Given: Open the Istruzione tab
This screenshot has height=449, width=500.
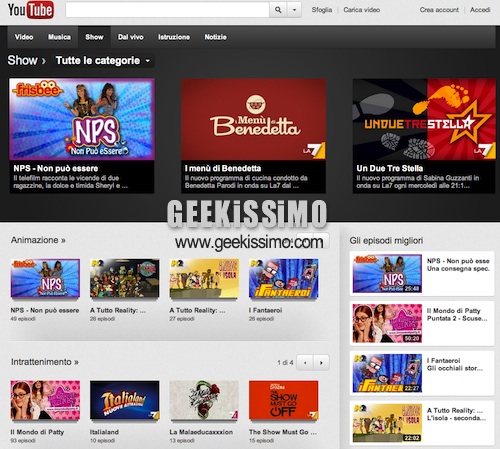Looking at the screenshot, I should click(x=174, y=37).
